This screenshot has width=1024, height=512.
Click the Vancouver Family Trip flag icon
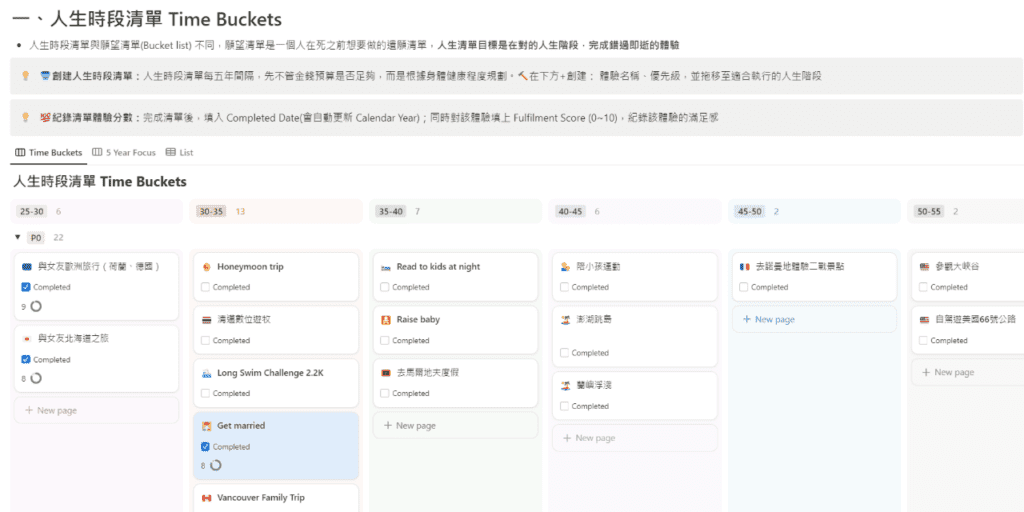(206, 498)
